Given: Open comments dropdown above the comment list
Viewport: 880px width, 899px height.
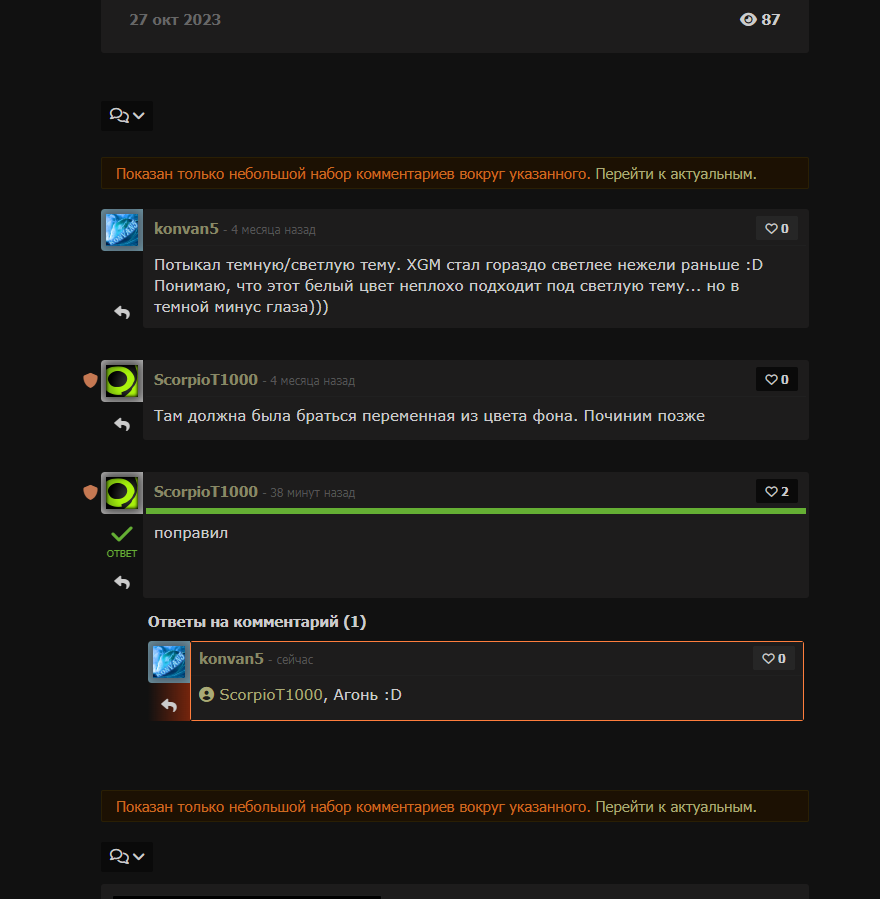Looking at the screenshot, I should [x=127, y=116].
